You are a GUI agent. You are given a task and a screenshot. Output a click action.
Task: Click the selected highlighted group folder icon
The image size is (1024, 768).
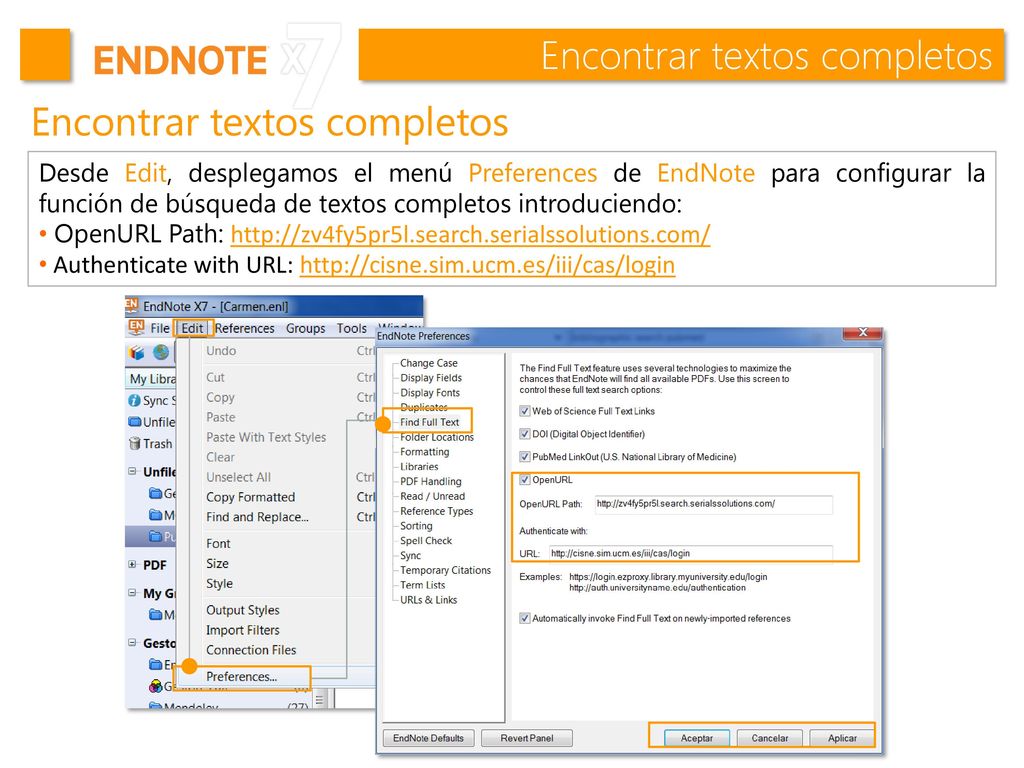pos(155,536)
